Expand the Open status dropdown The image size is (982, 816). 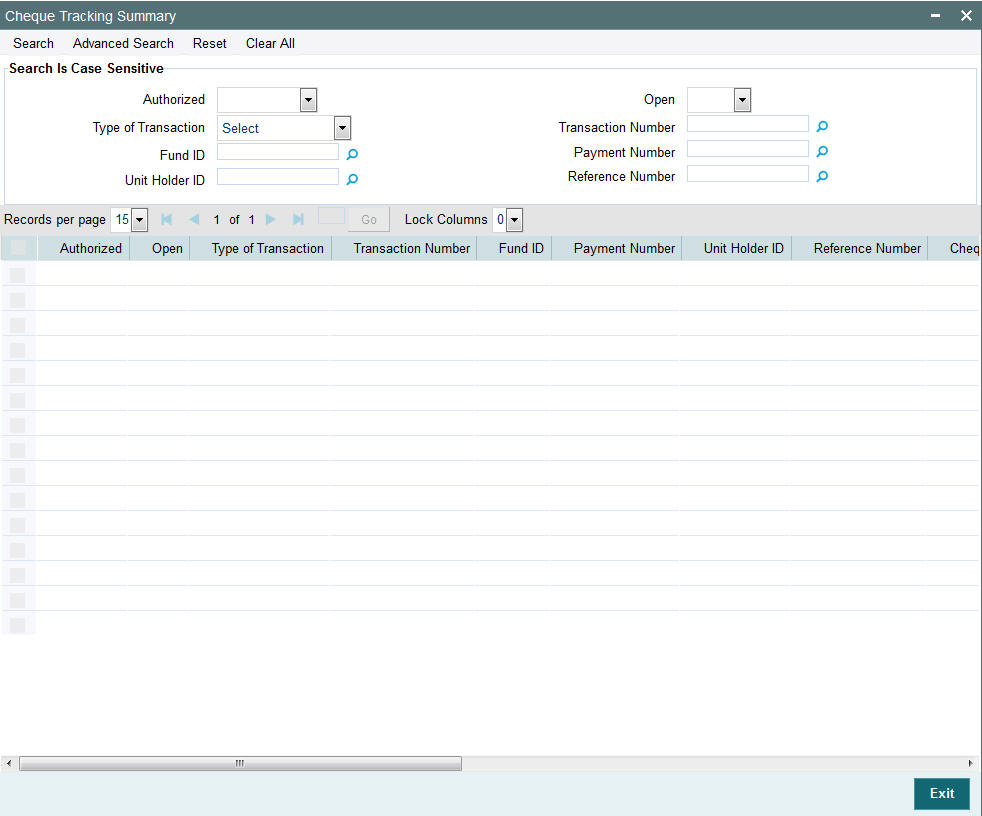pyautogui.click(x=742, y=100)
